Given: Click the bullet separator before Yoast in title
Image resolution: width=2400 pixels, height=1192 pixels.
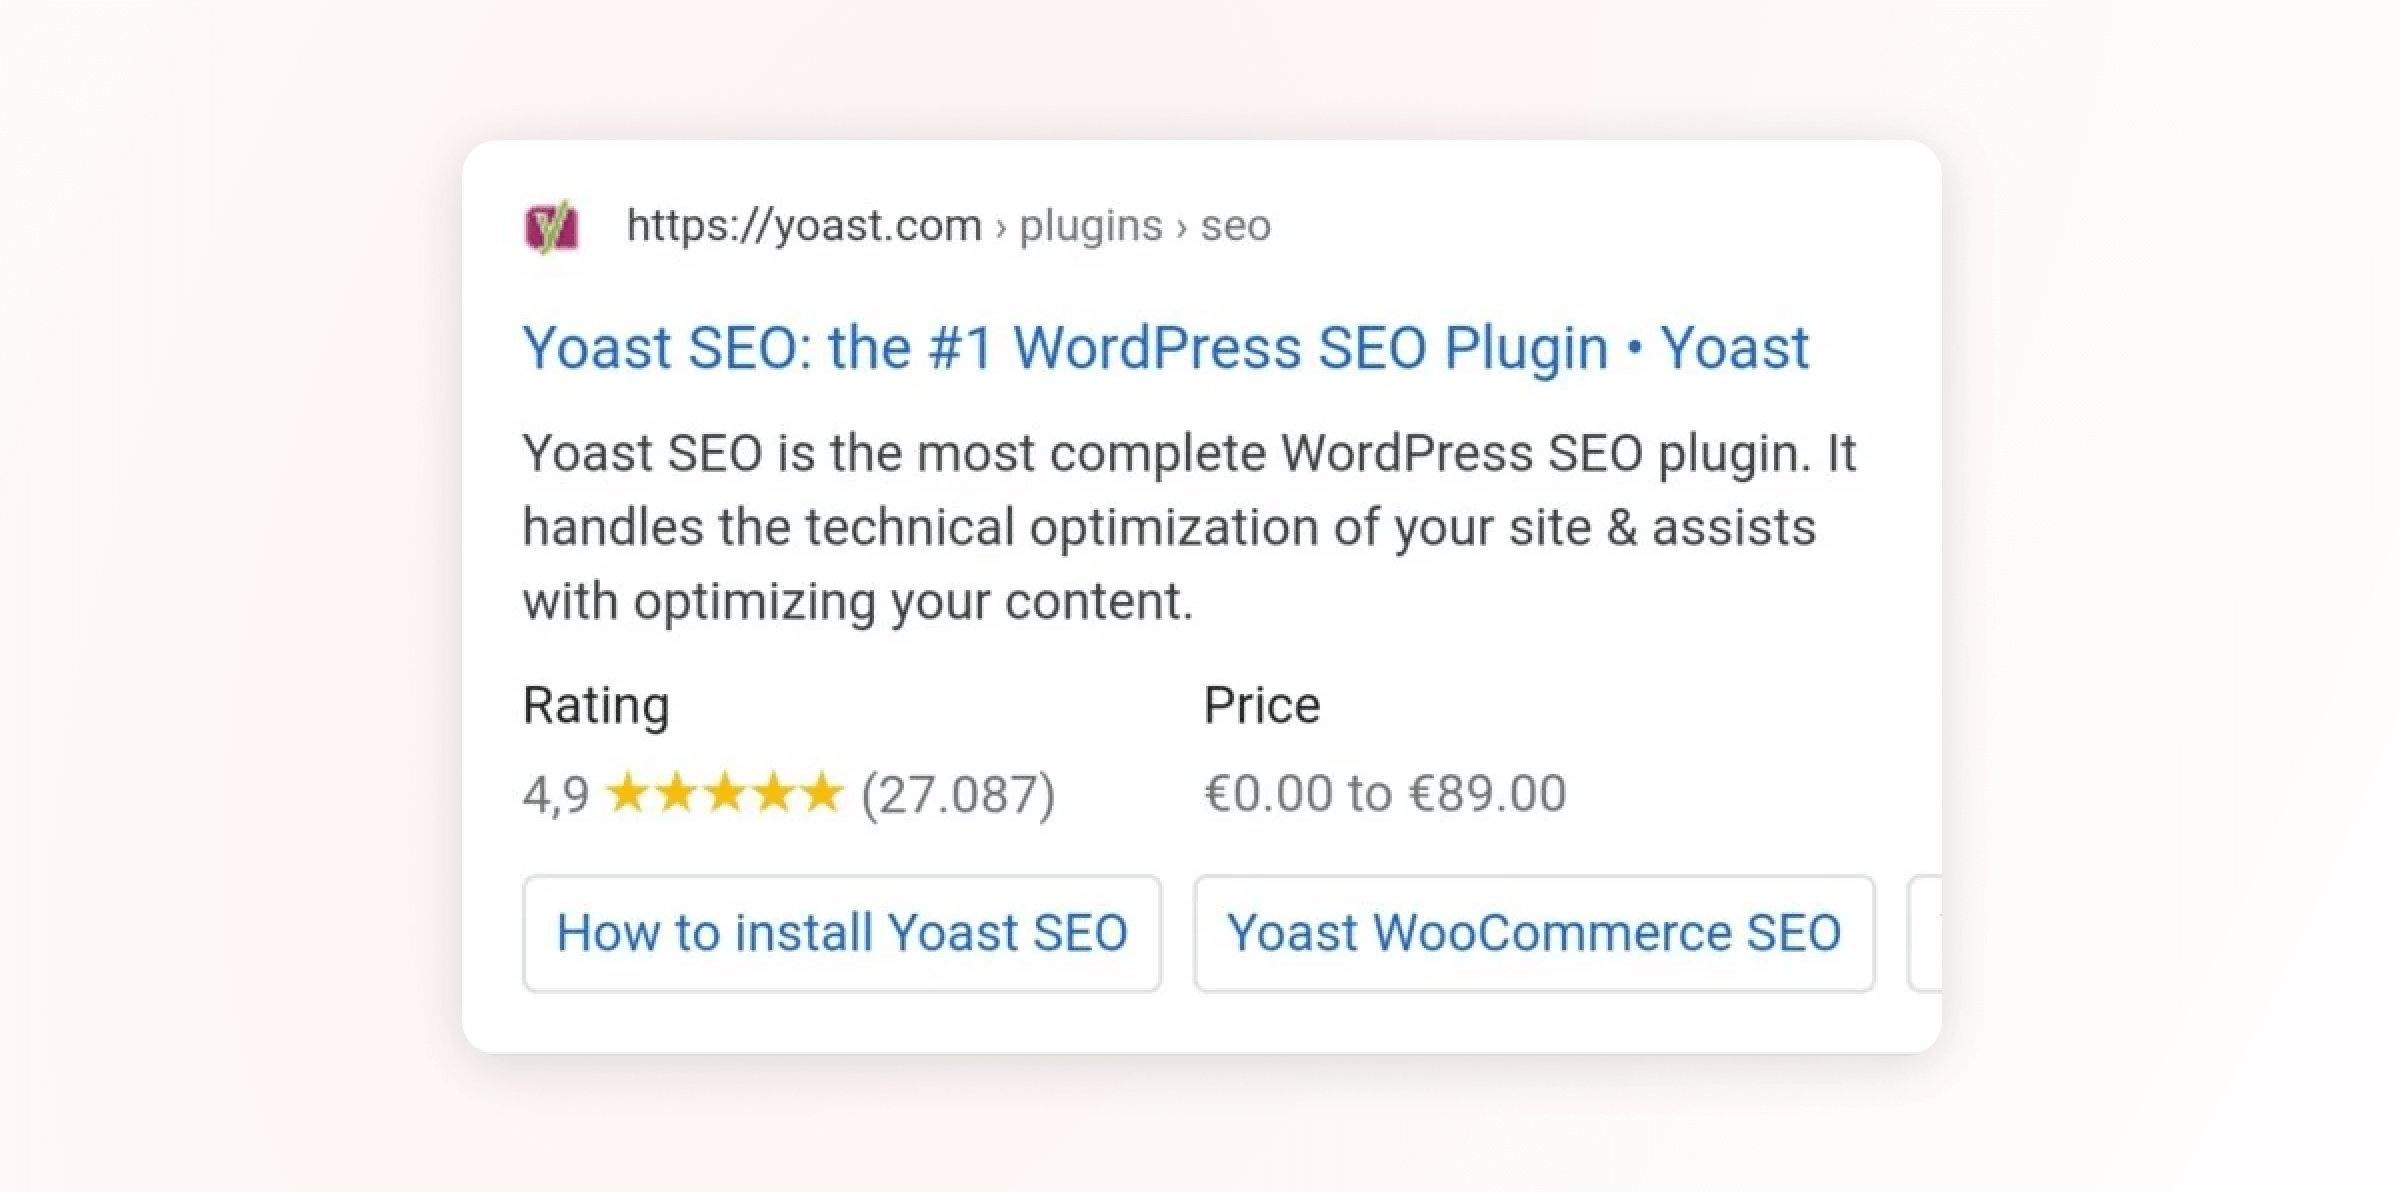Looking at the screenshot, I should tap(1635, 349).
